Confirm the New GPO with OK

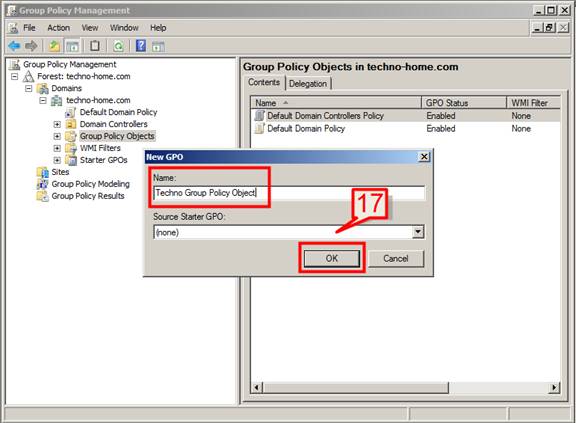(x=332, y=258)
